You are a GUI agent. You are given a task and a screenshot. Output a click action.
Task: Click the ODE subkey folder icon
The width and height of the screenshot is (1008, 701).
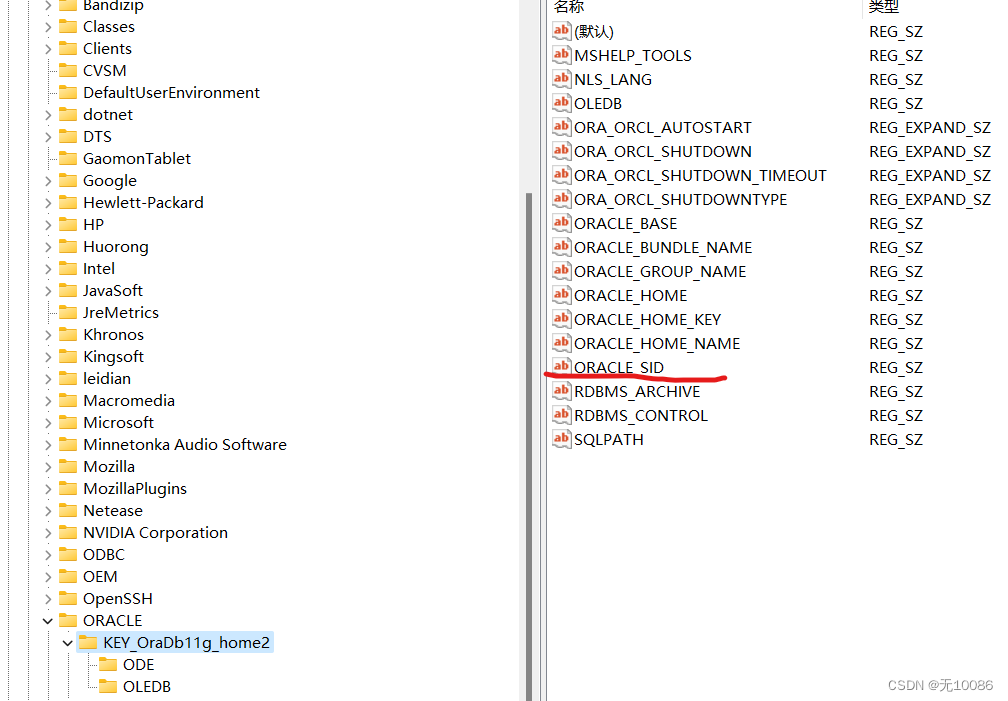click(107, 664)
